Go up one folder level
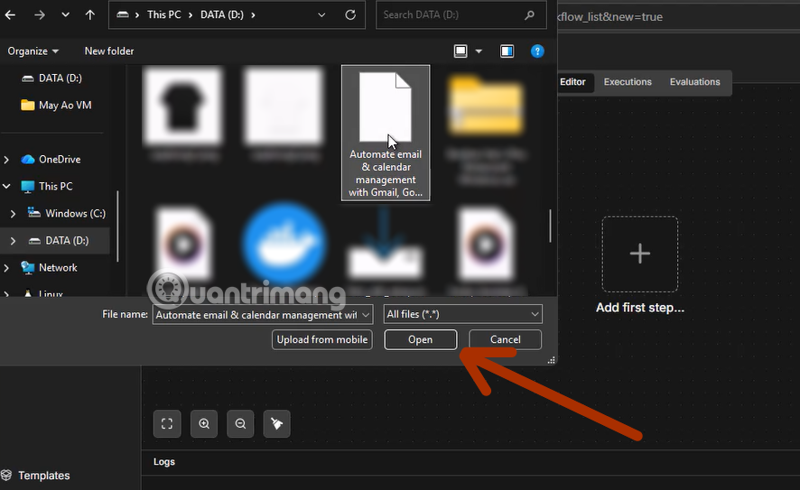Screen dimensions: 800x490 (90, 15)
